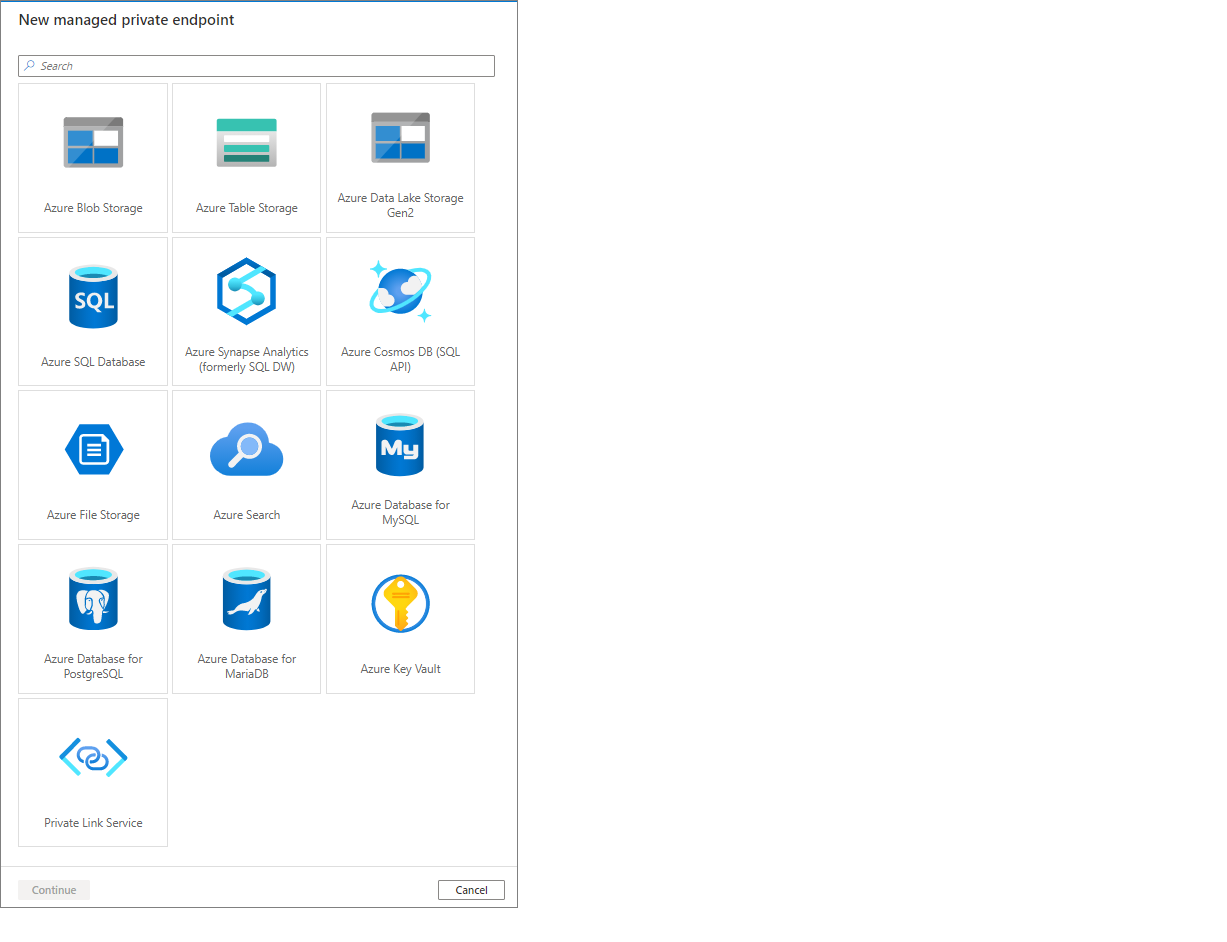Pick the Azure File Storage hexagon icon
The width and height of the screenshot is (1227, 942).
[93, 449]
